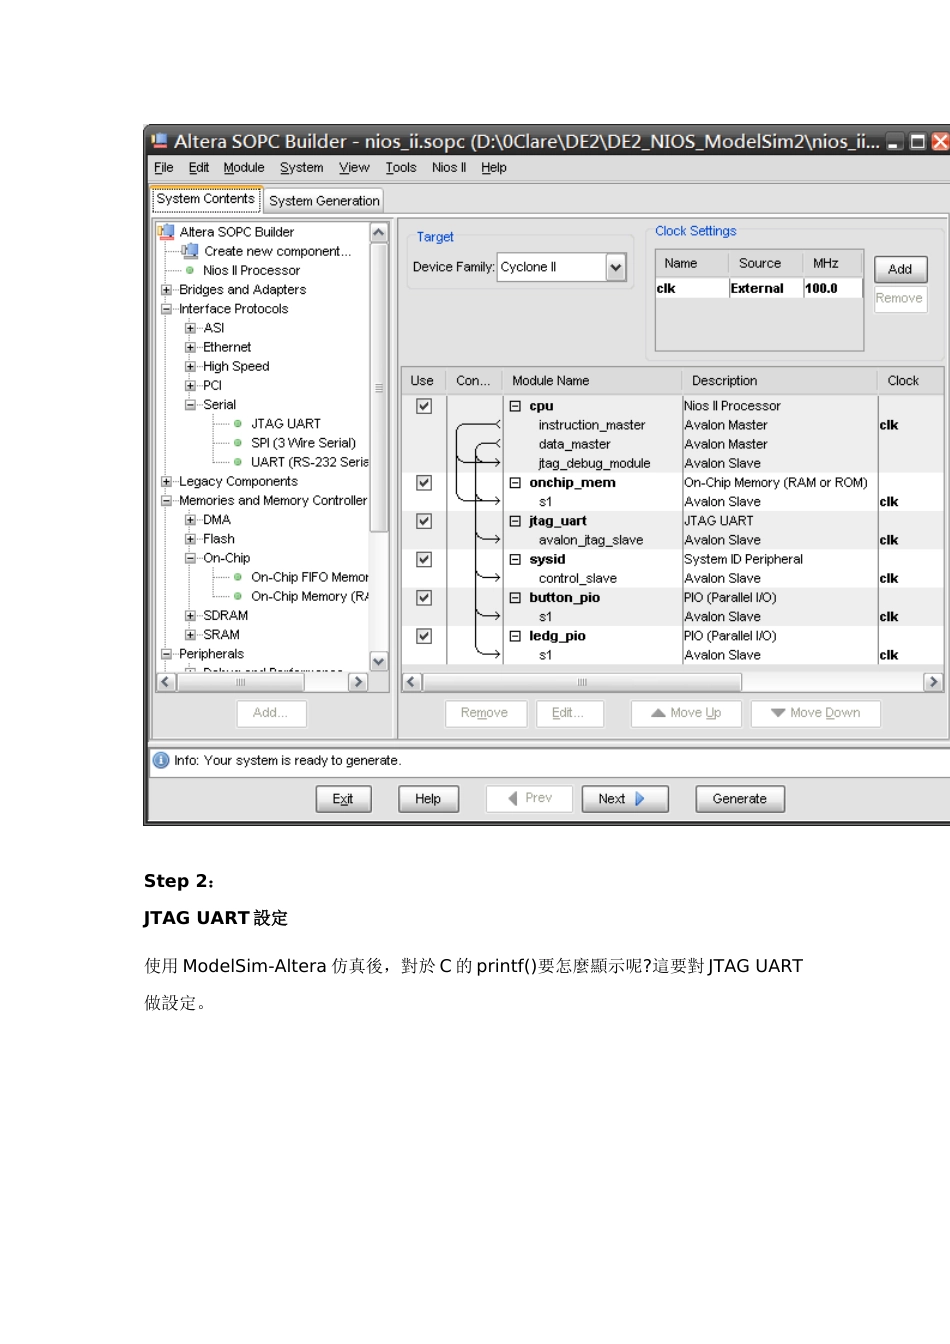Click the info icon in status message
Screen dimensions: 950x1344
point(161,760)
